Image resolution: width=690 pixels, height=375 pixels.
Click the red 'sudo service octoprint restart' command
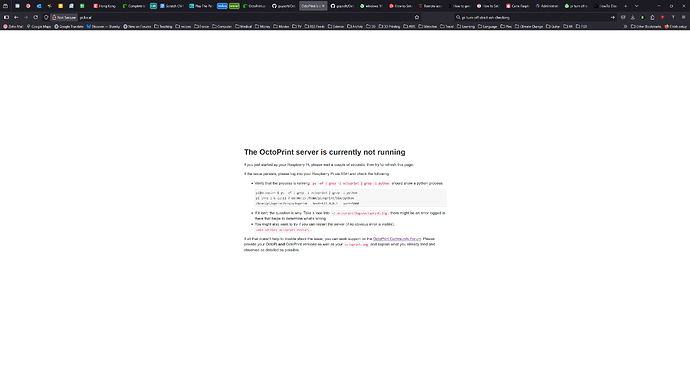283,230
